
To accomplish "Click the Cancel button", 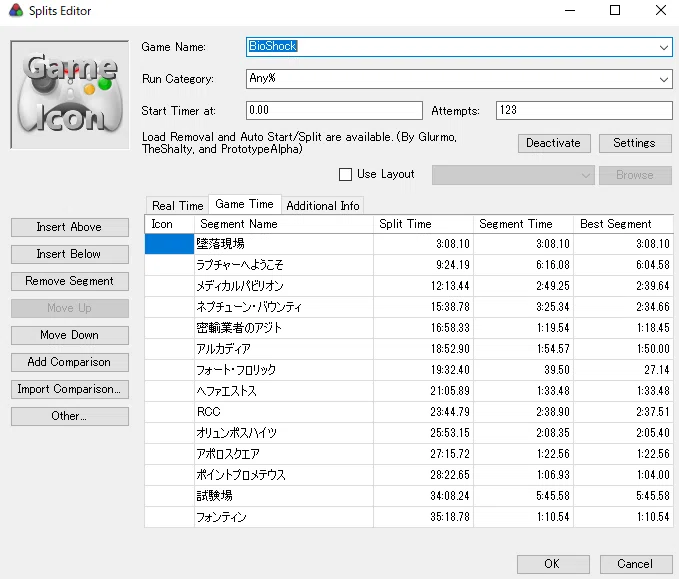I will click(636, 564).
